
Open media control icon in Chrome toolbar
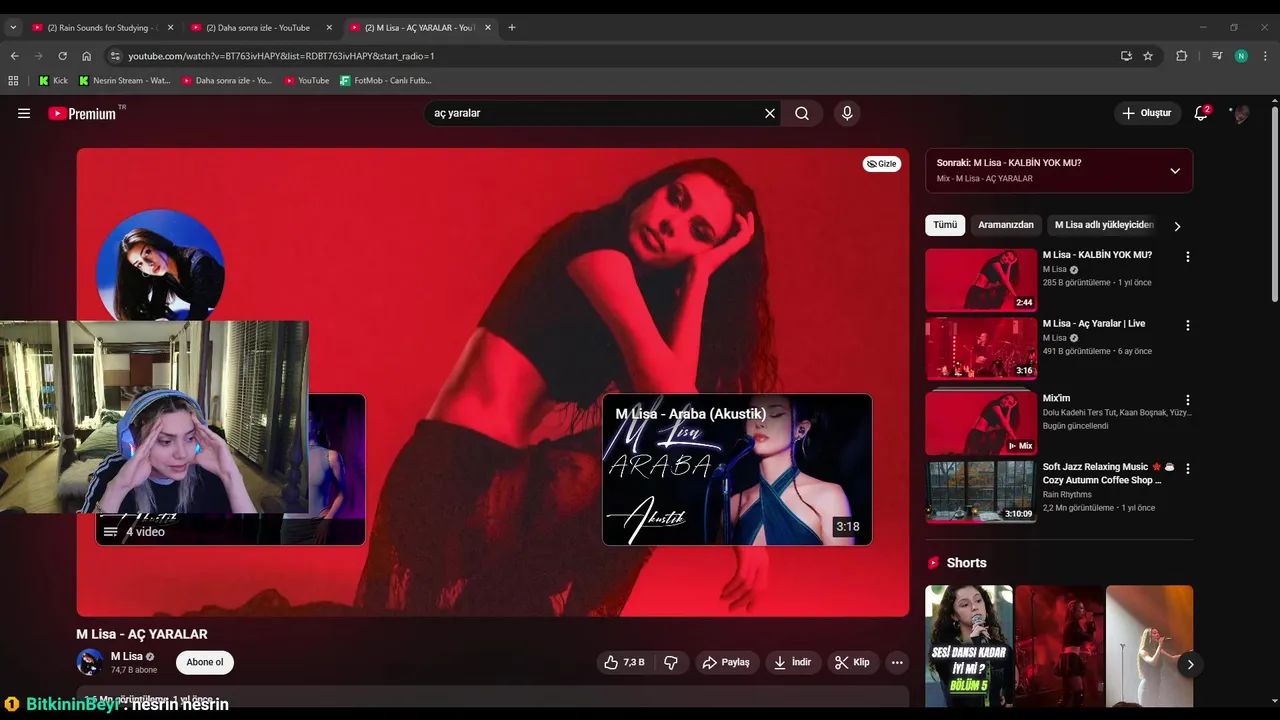1217,56
